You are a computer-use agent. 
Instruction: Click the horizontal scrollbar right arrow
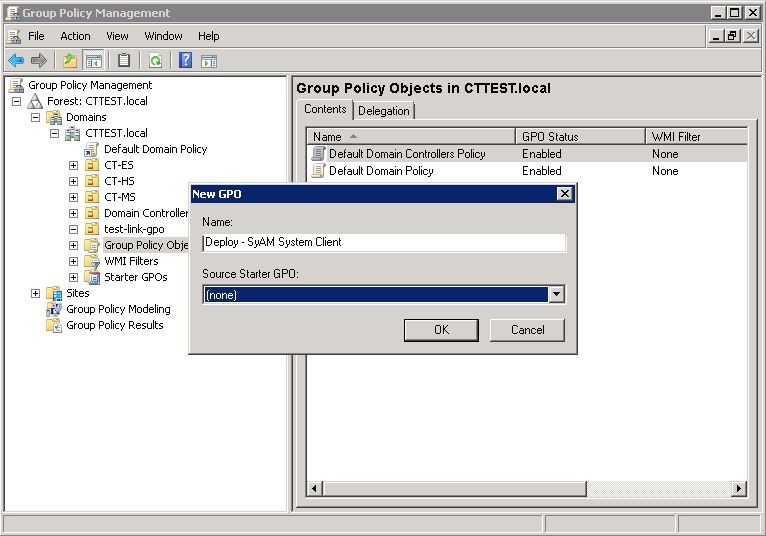(x=739, y=488)
